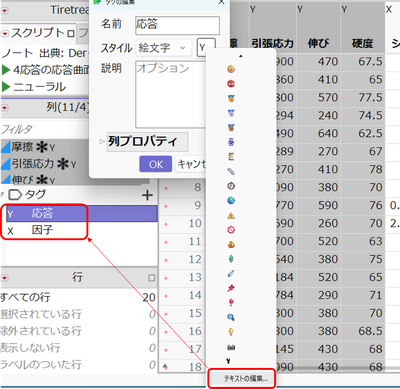Select the dark binoculars emoji
Image resolution: width=400 pixels, height=389 pixels.
tap(231, 347)
